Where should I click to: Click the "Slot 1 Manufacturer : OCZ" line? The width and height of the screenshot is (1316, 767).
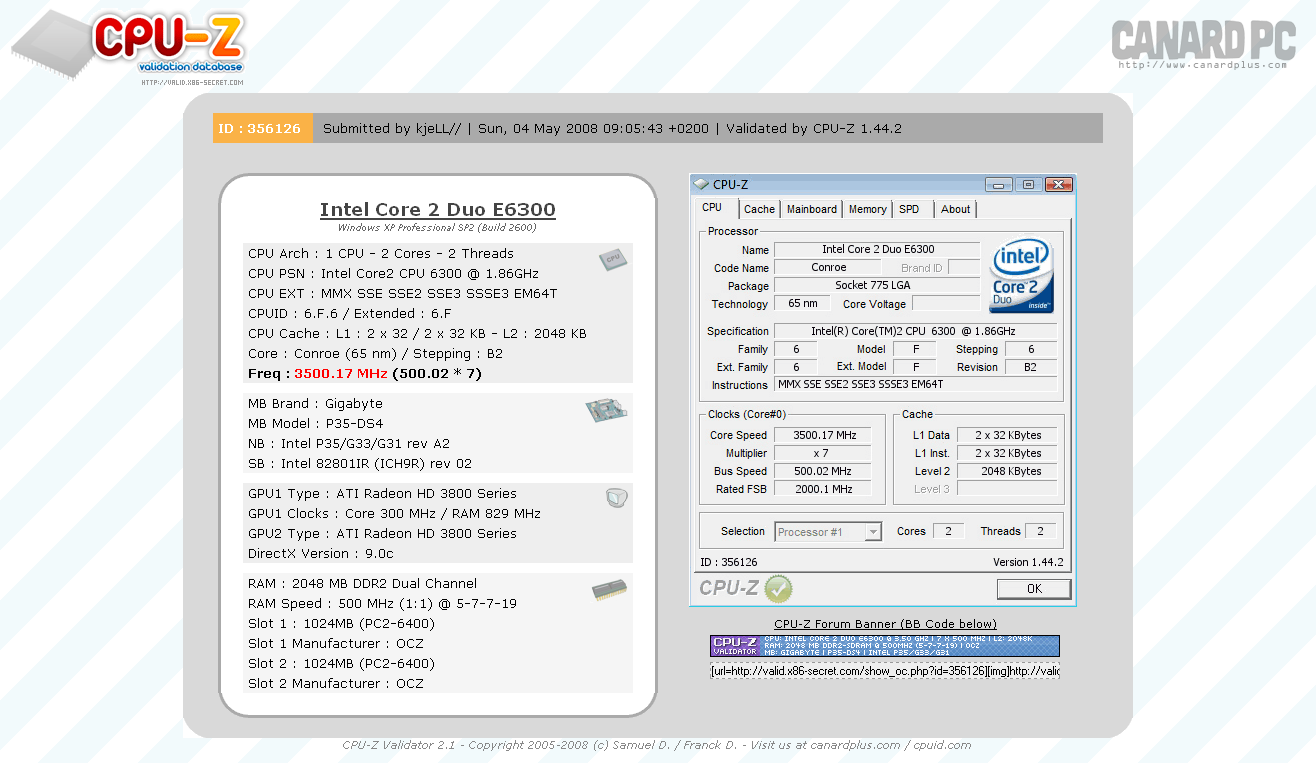336,644
